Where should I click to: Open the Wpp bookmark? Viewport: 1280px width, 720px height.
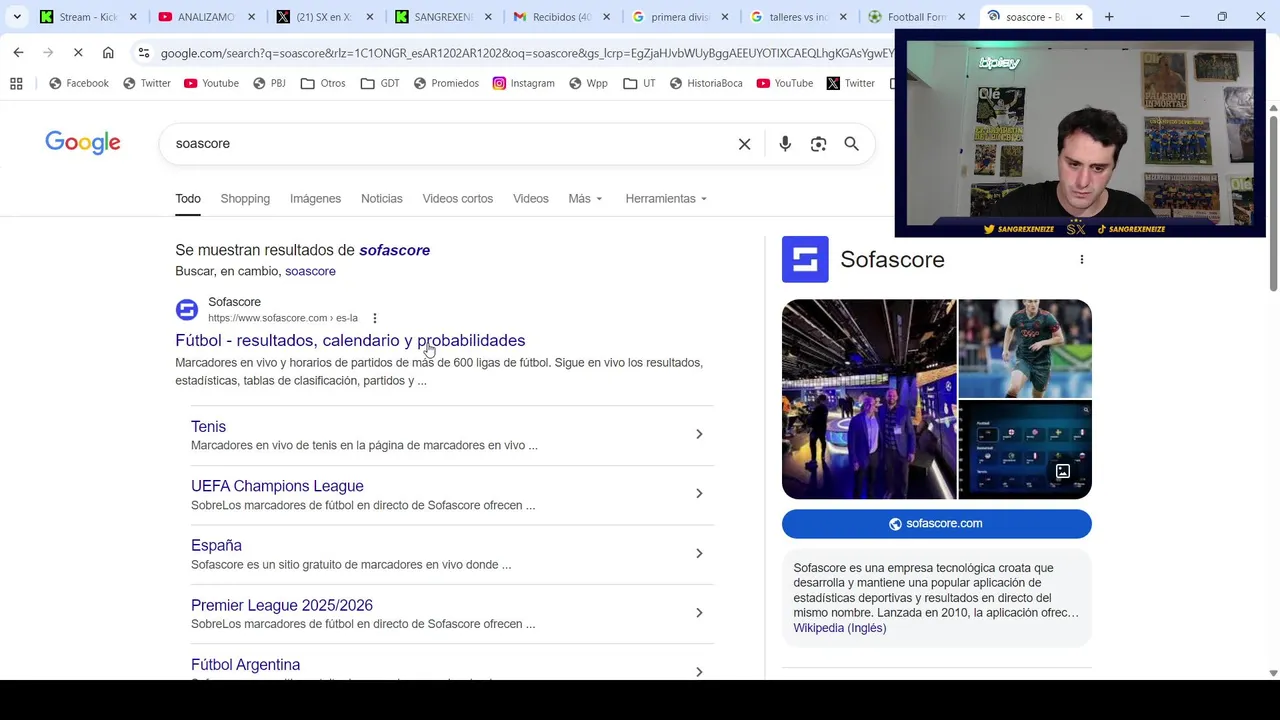(588, 83)
